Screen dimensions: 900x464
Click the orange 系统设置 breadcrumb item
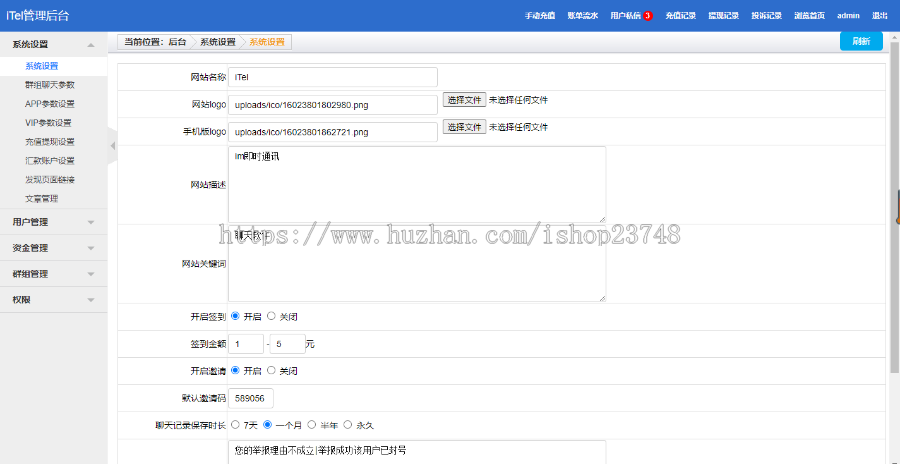[x=267, y=42]
